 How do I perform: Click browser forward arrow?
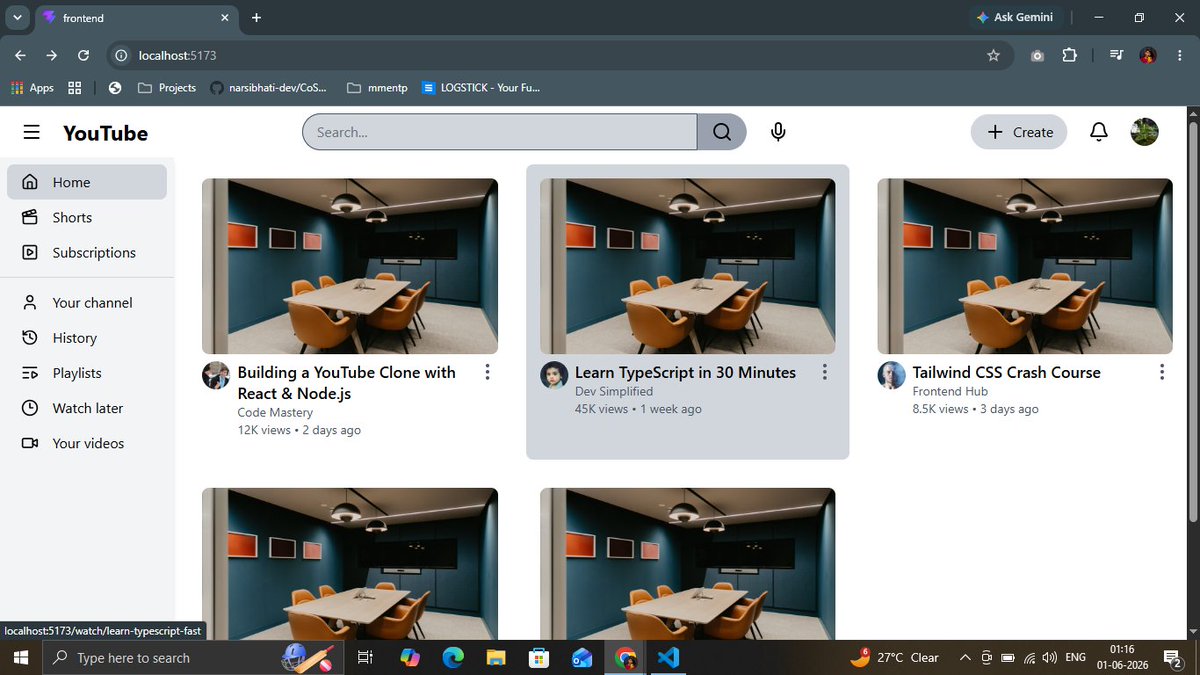tap(52, 55)
